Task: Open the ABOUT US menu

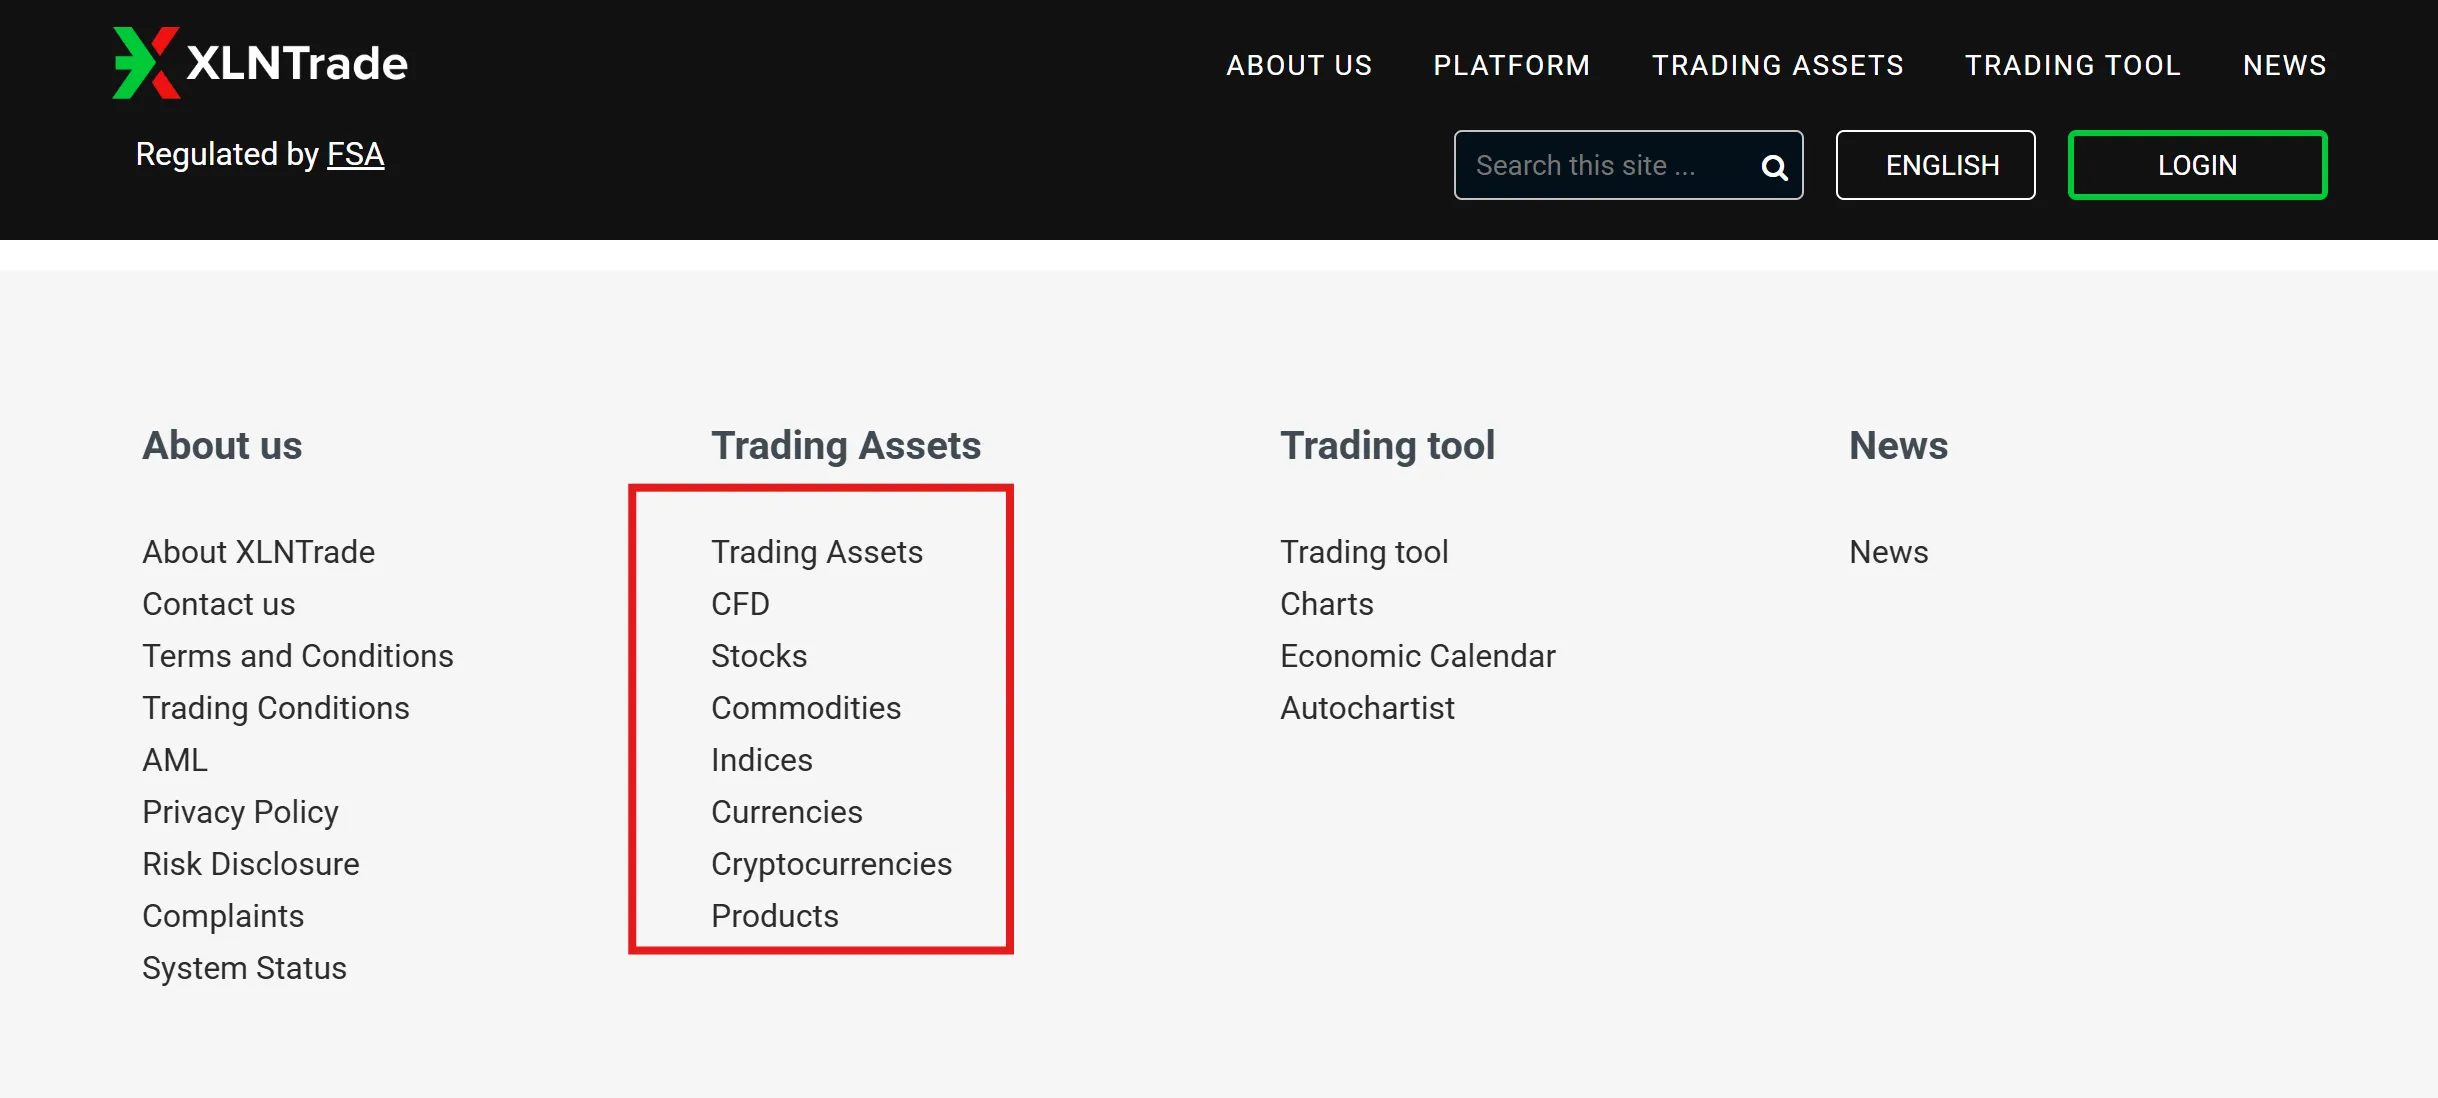Action: (1299, 65)
